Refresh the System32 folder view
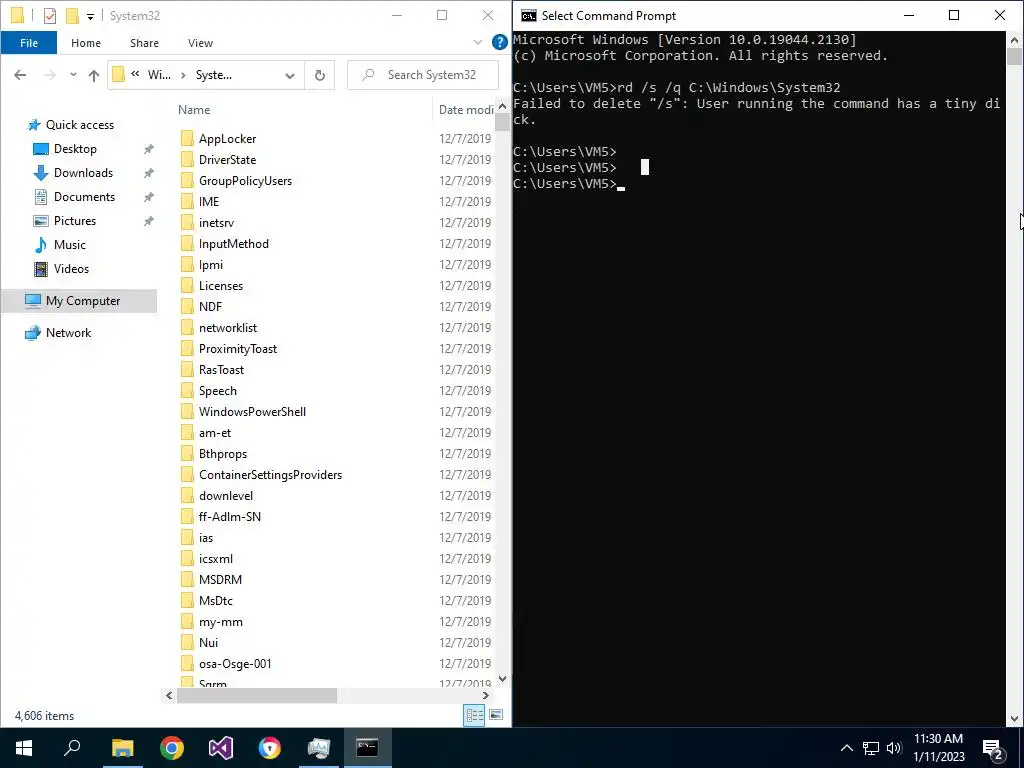Image resolution: width=1024 pixels, height=768 pixels. (319, 75)
